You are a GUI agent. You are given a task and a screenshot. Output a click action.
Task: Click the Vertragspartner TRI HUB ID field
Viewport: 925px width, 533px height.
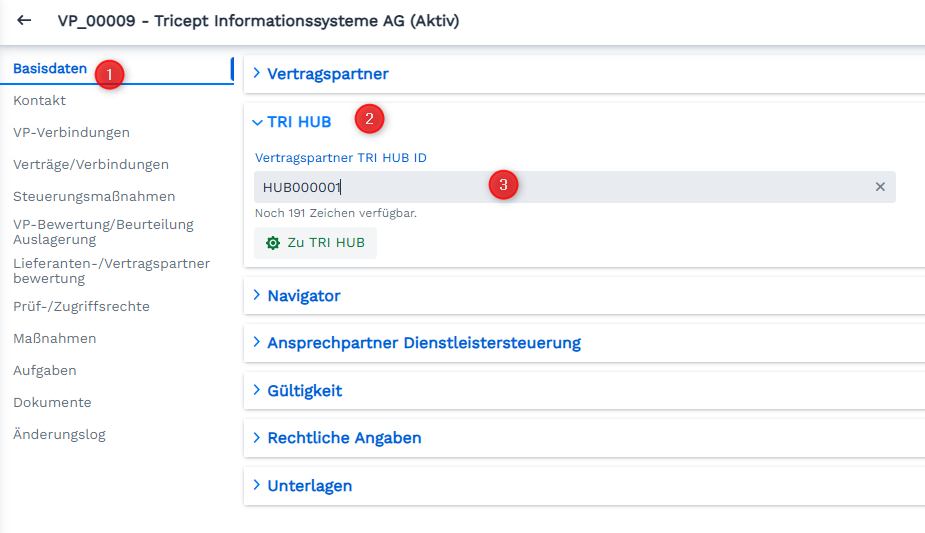coord(575,187)
